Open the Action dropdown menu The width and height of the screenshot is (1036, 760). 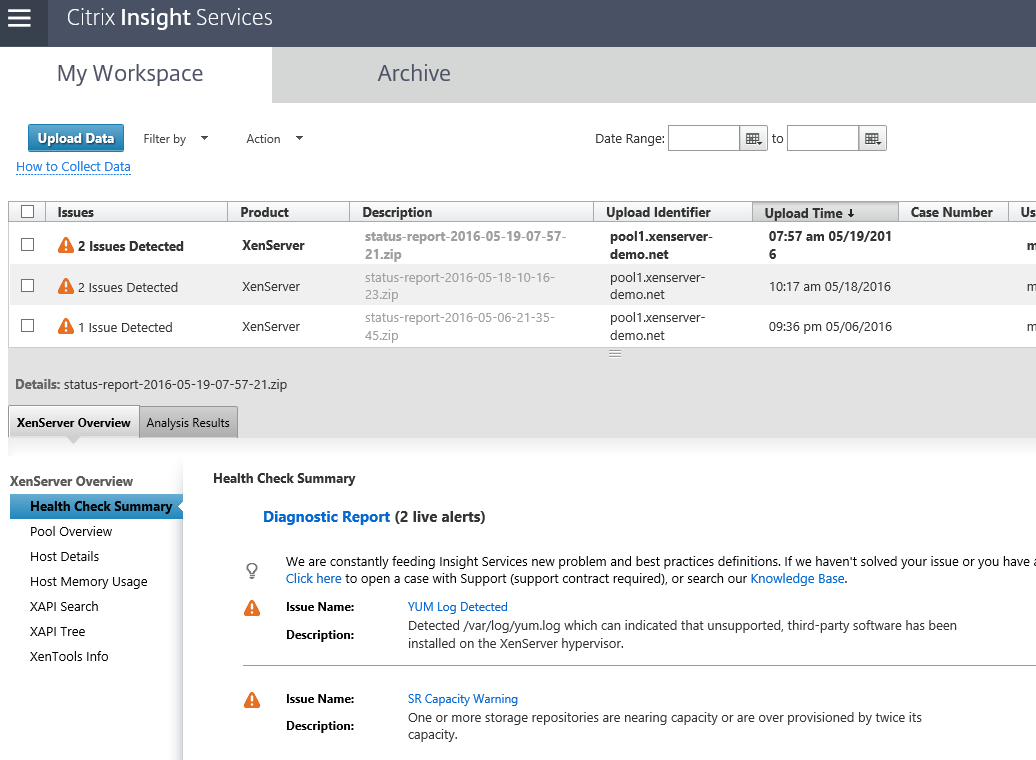pyautogui.click(x=274, y=139)
